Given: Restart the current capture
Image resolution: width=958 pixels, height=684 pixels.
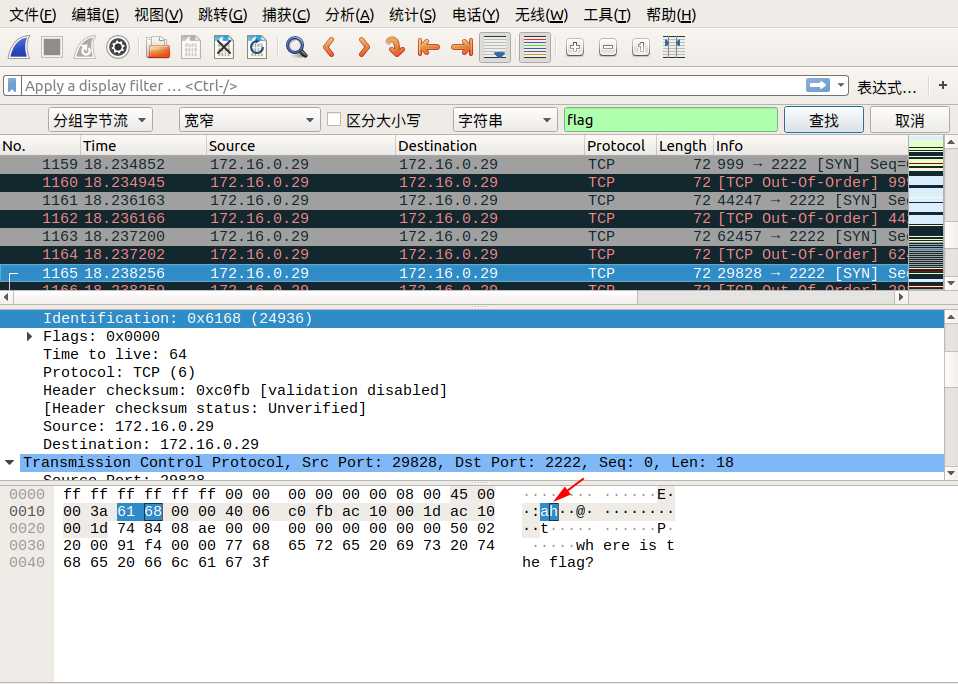Looking at the screenshot, I should click(85, 47).
